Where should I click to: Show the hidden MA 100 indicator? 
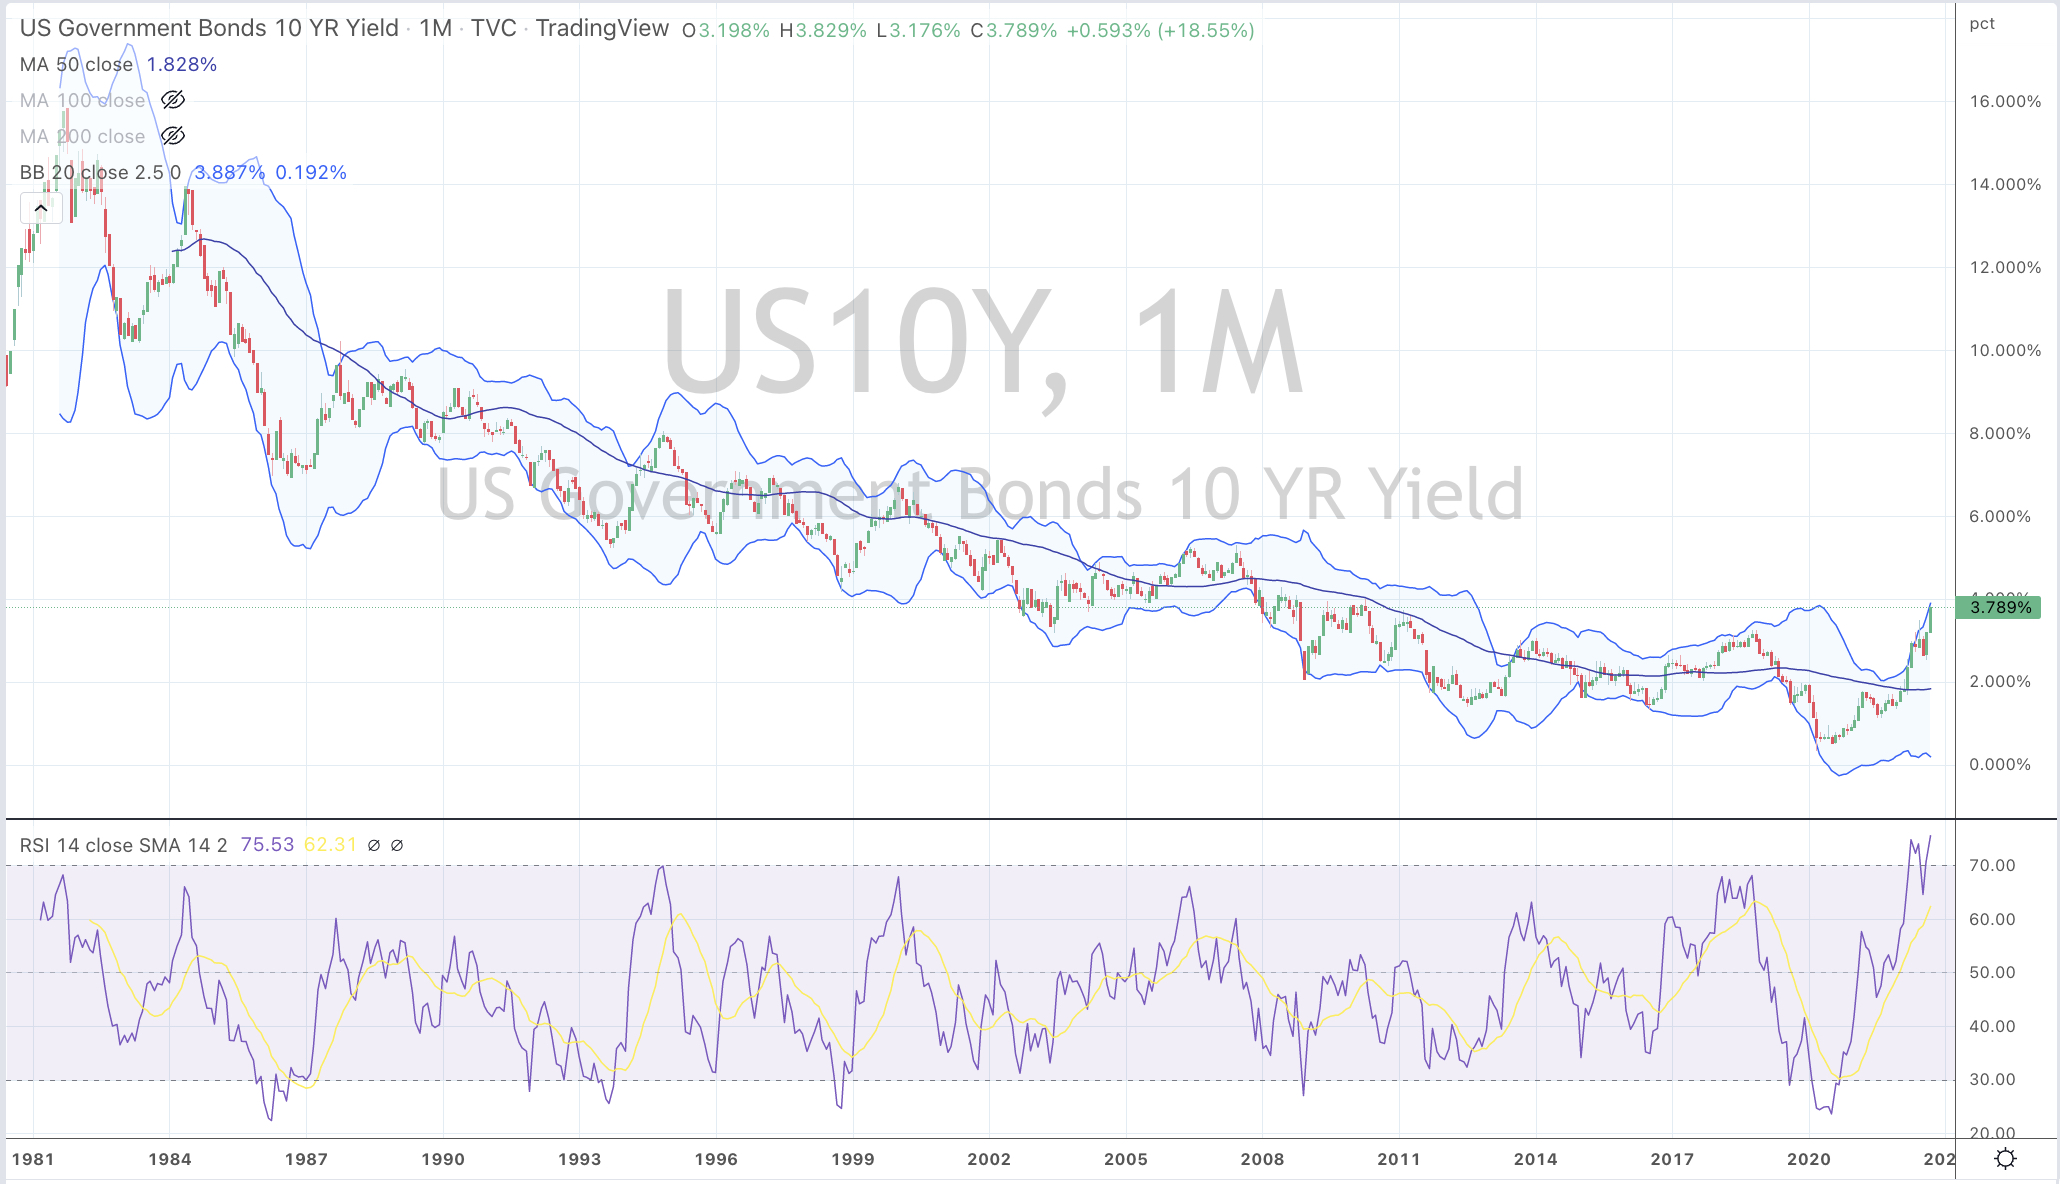tap(173, 100)
